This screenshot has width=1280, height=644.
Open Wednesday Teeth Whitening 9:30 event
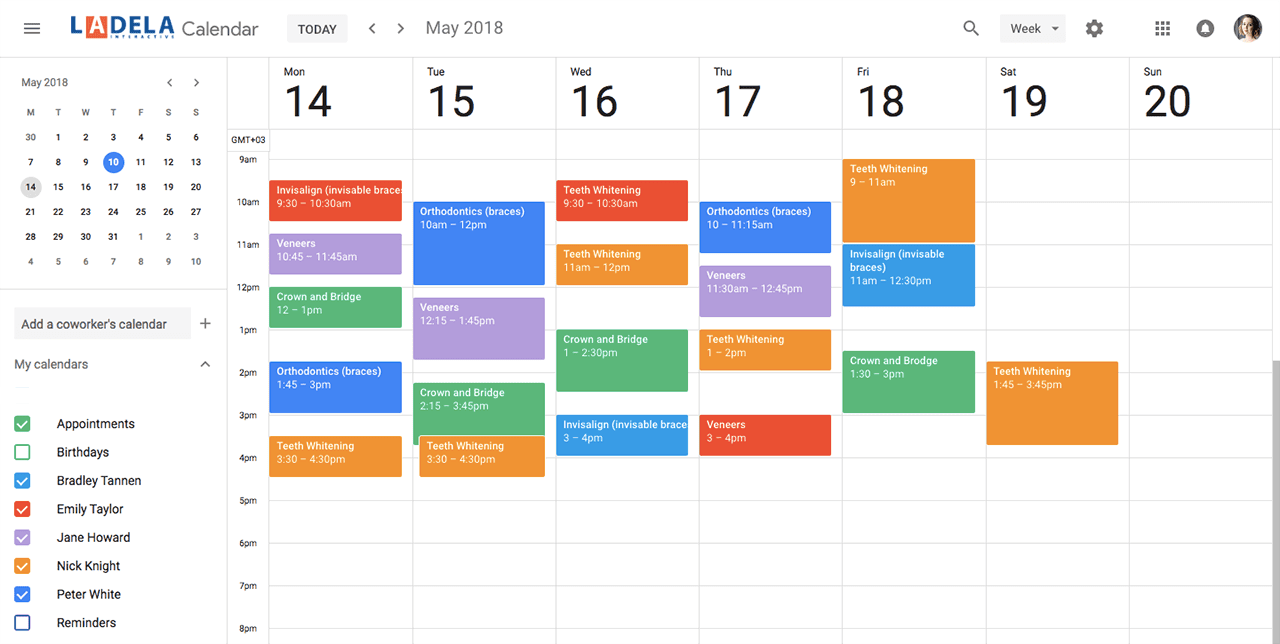(622, 200)
